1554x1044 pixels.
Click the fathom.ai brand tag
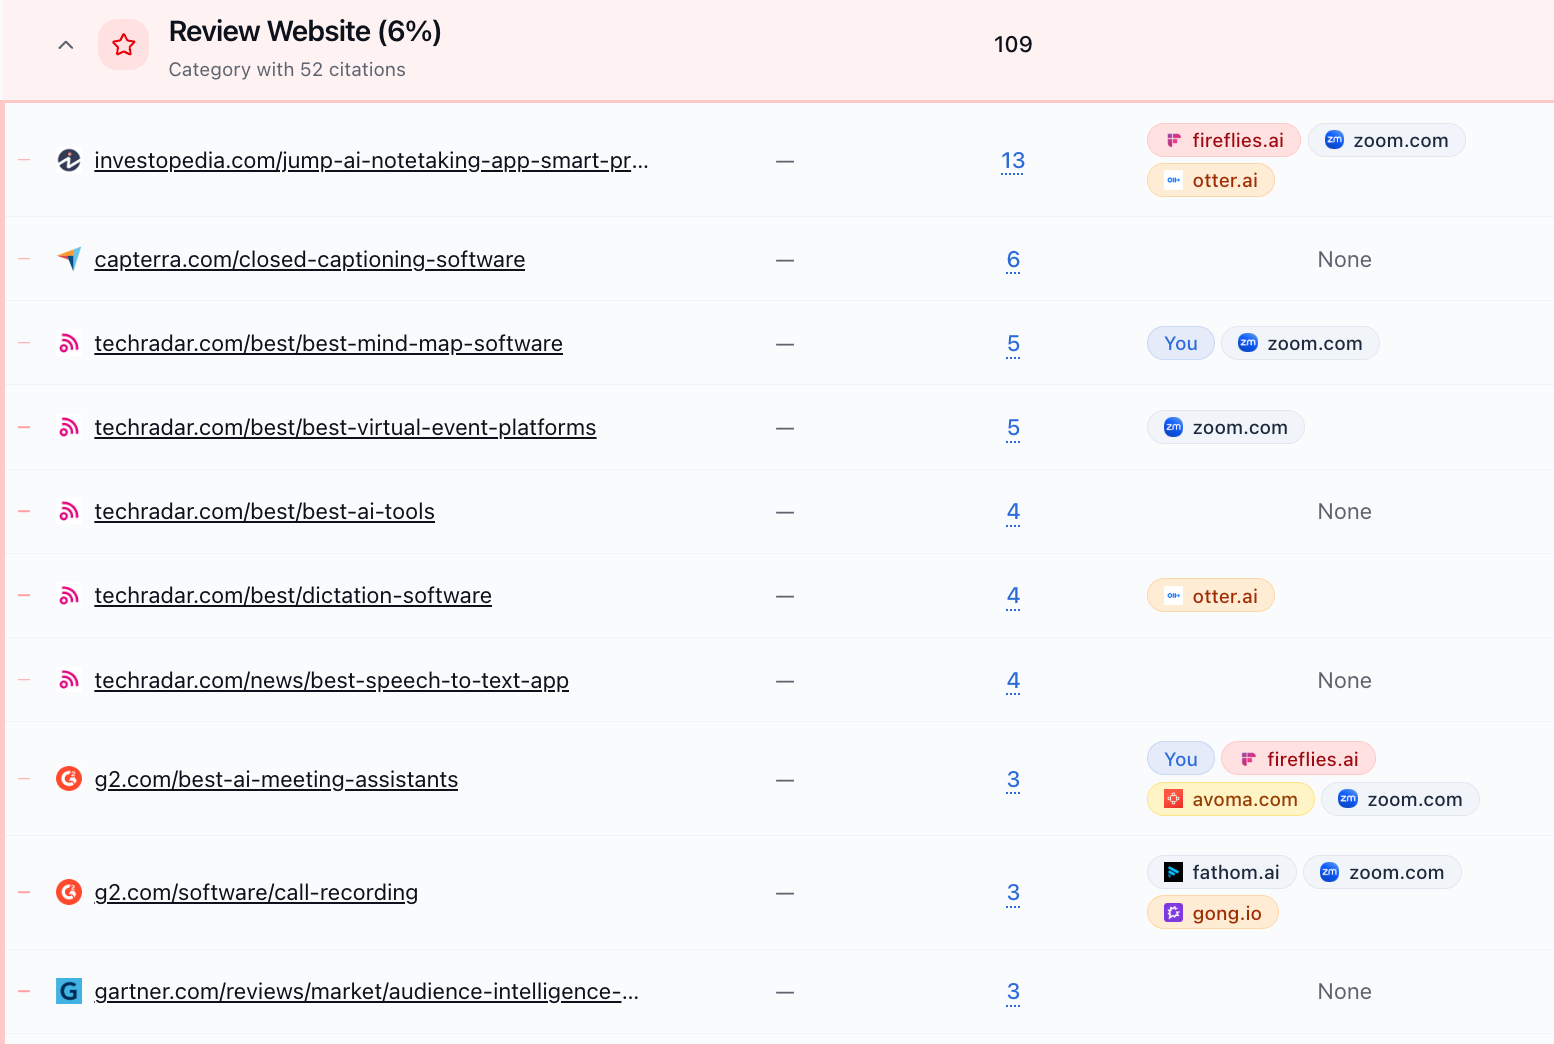pos(1221,872)
